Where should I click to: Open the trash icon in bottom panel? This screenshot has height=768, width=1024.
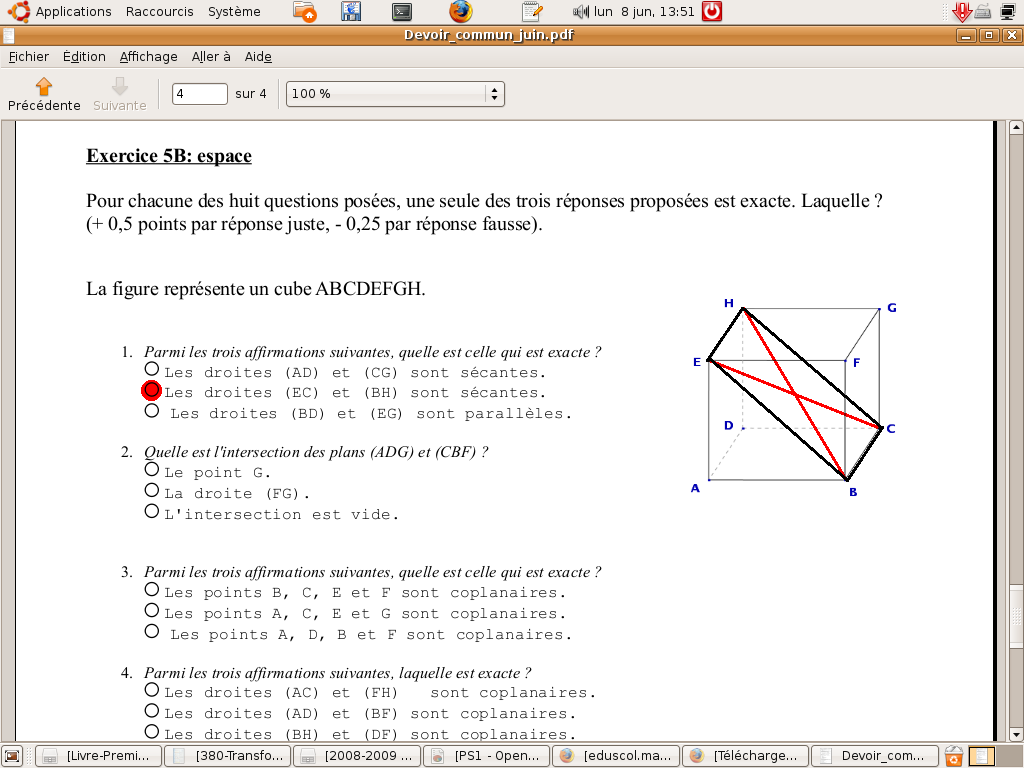click(x=954, y=756)
